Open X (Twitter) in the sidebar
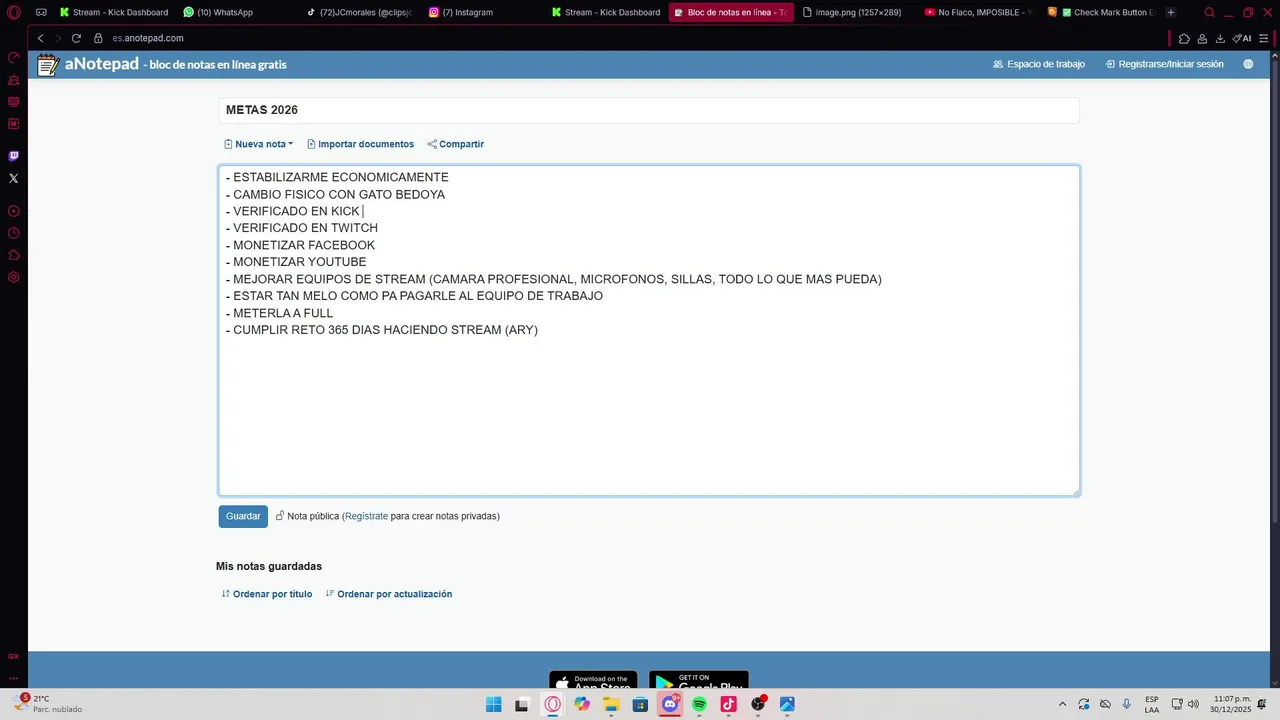This screenshot has height=720, width=1280. tap(13, 178)
